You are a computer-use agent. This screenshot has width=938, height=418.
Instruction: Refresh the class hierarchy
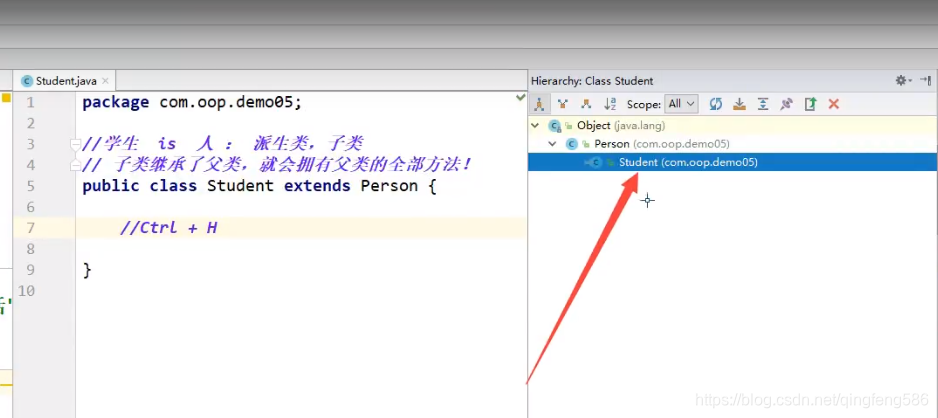[x=715, y=104]
